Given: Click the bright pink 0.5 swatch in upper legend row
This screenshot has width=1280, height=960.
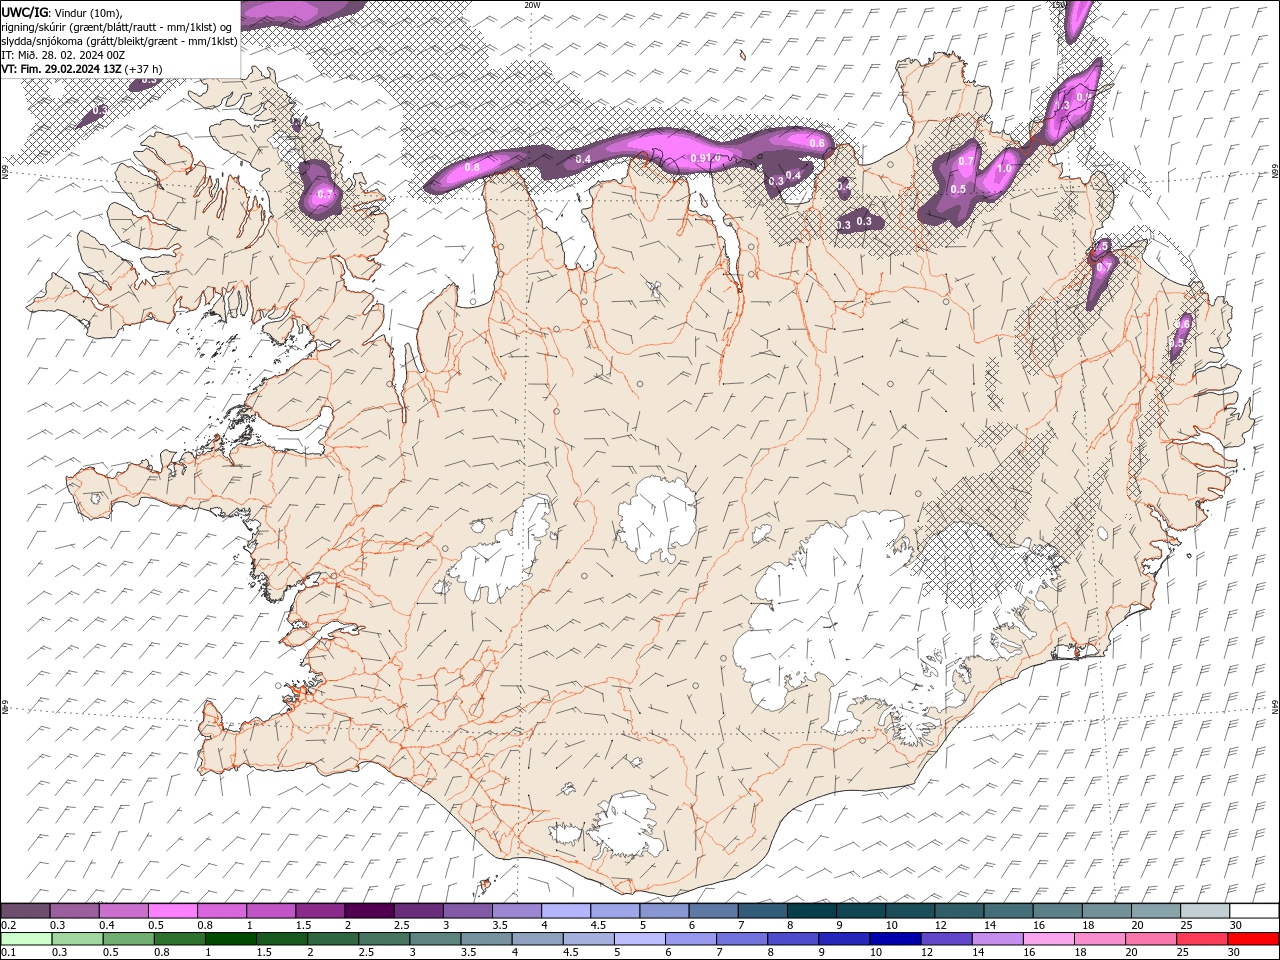Looking at the screenshot, I should [x=172, y=911].
